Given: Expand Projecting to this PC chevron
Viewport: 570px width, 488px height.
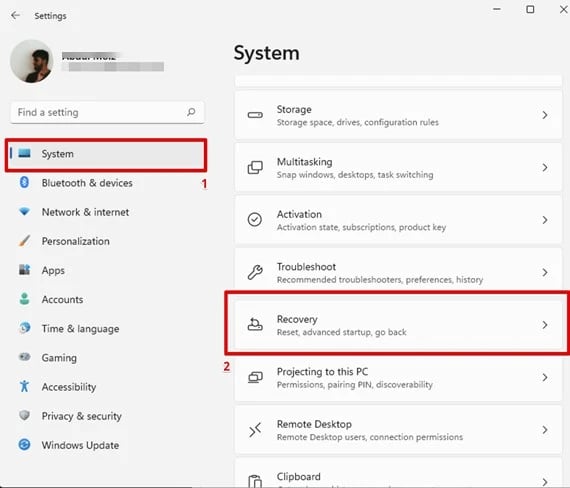Looking at the screenshot, I should click(545, 377).
